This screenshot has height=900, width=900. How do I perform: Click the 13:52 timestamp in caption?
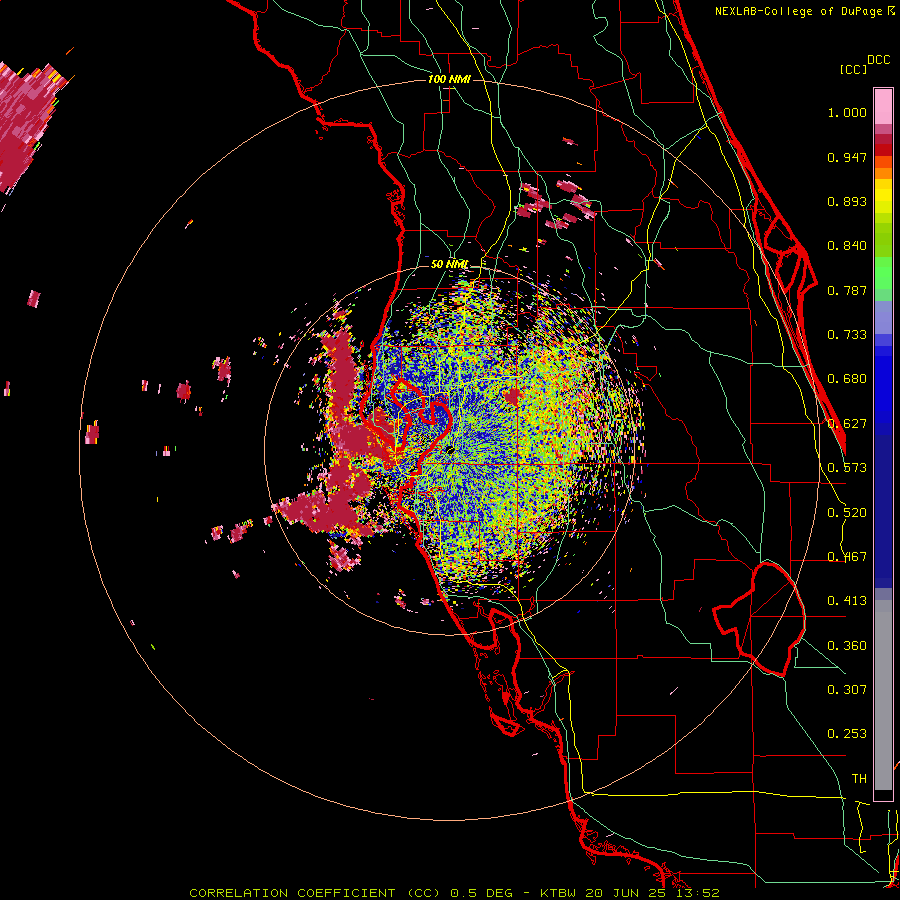click(697, 893)
